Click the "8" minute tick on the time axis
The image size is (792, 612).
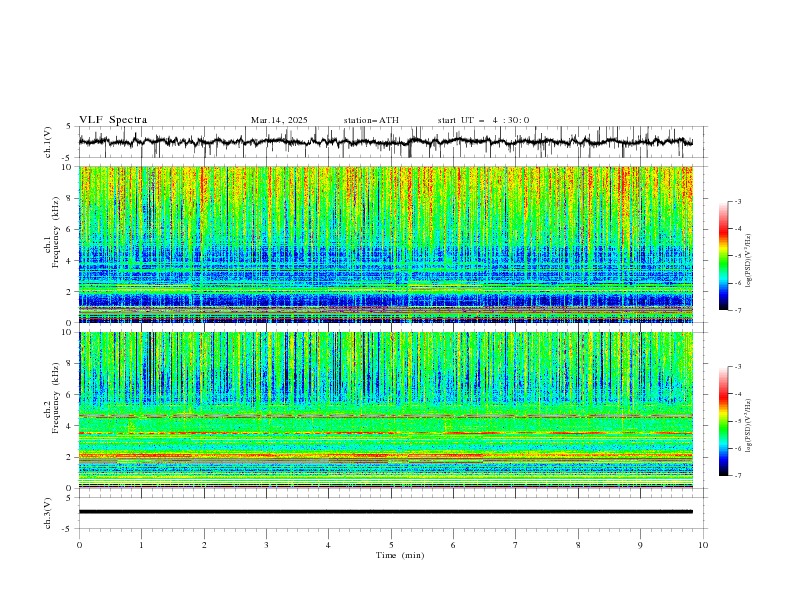click(578, 545)
